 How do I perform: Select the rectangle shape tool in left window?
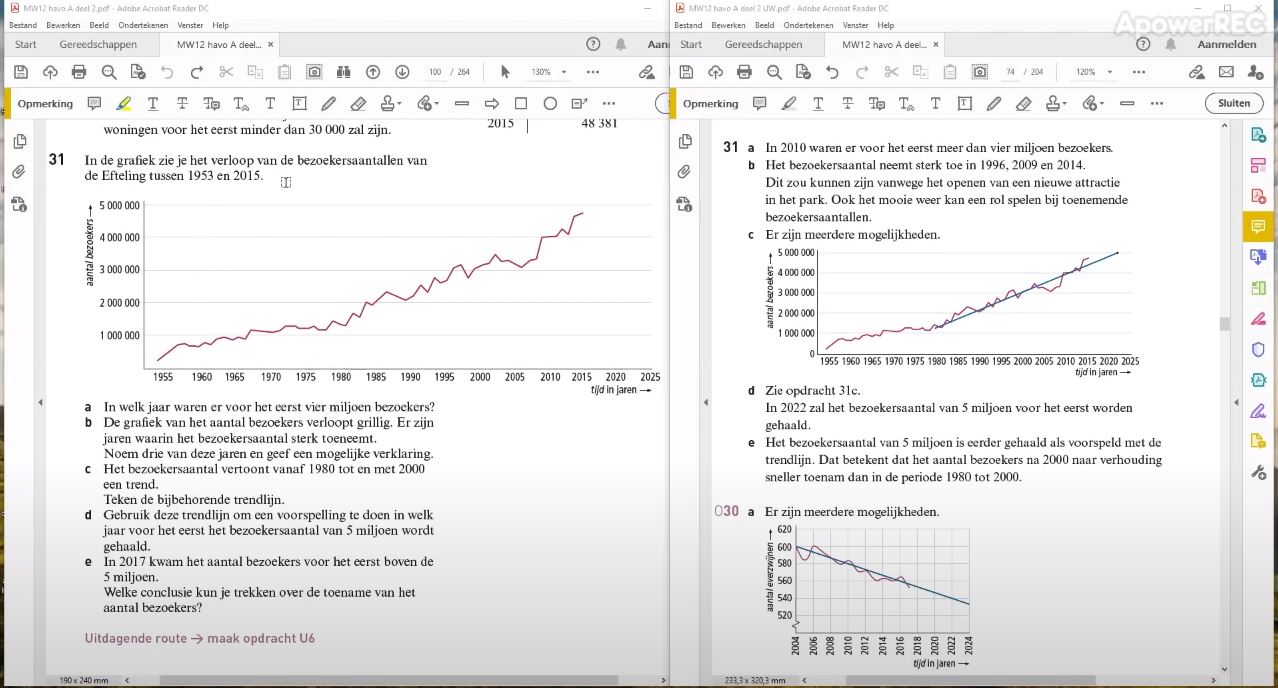point(520,103)
